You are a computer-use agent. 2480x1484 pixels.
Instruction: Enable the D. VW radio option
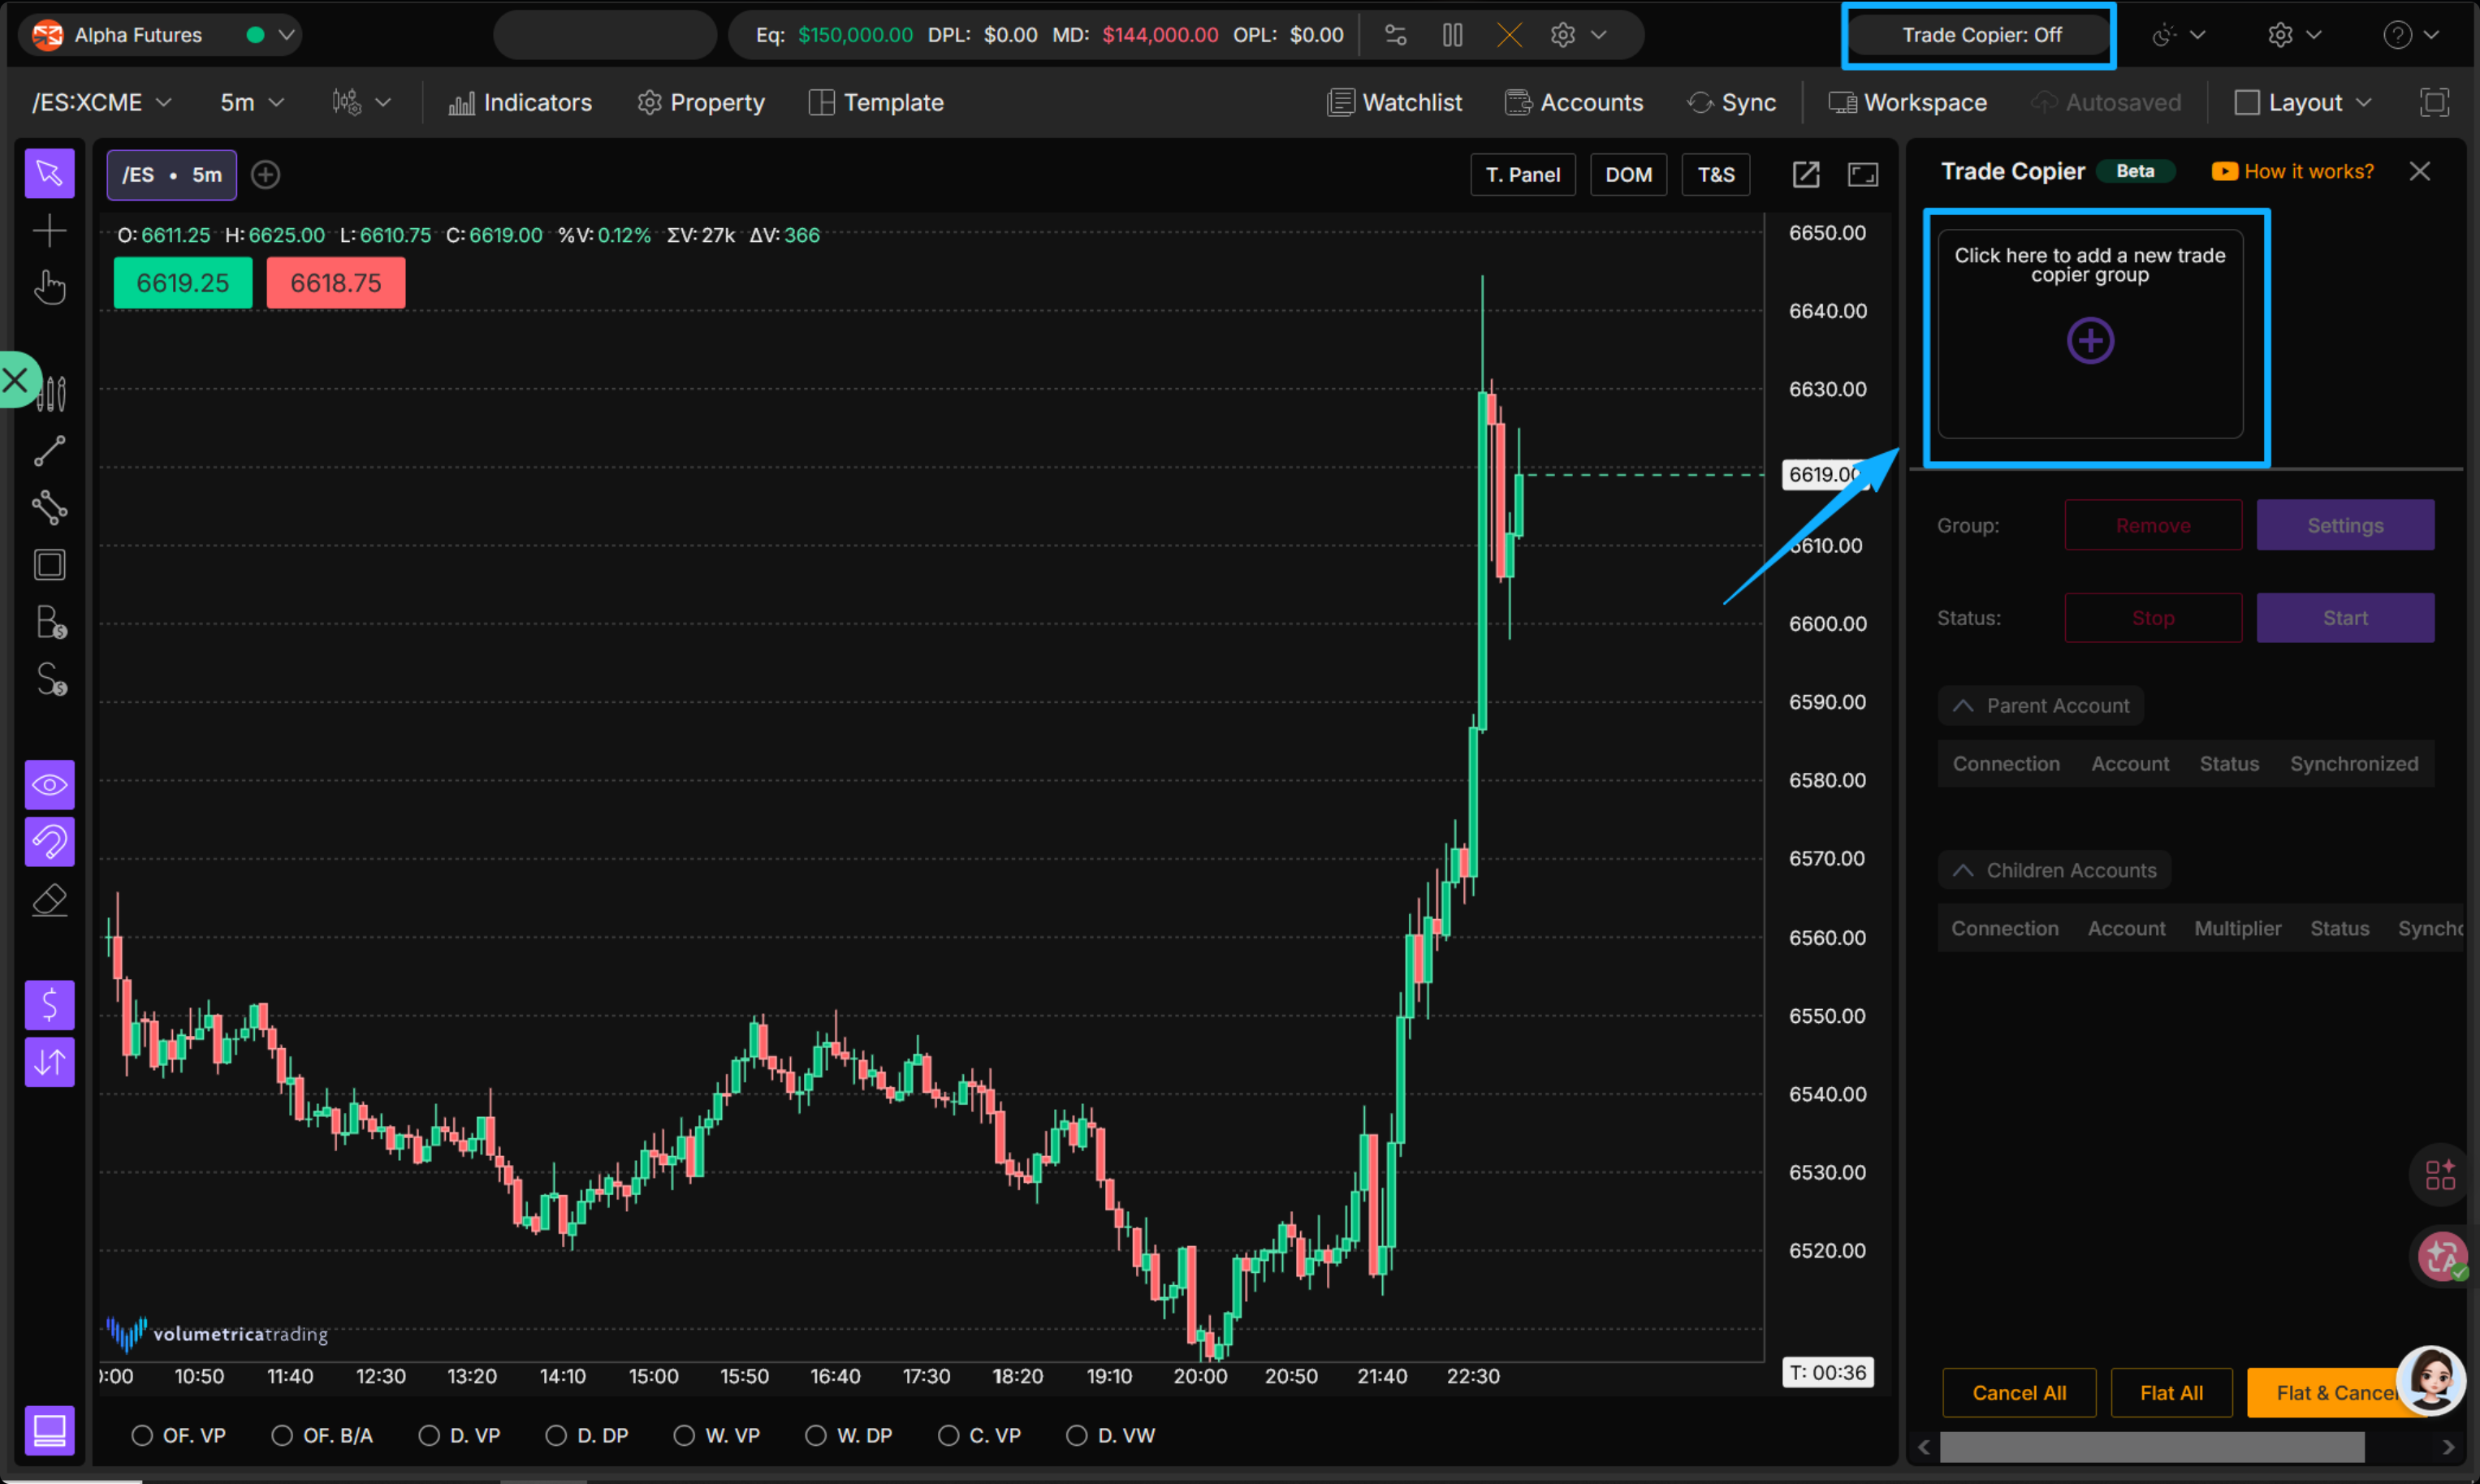[x=1076, y=1435]
